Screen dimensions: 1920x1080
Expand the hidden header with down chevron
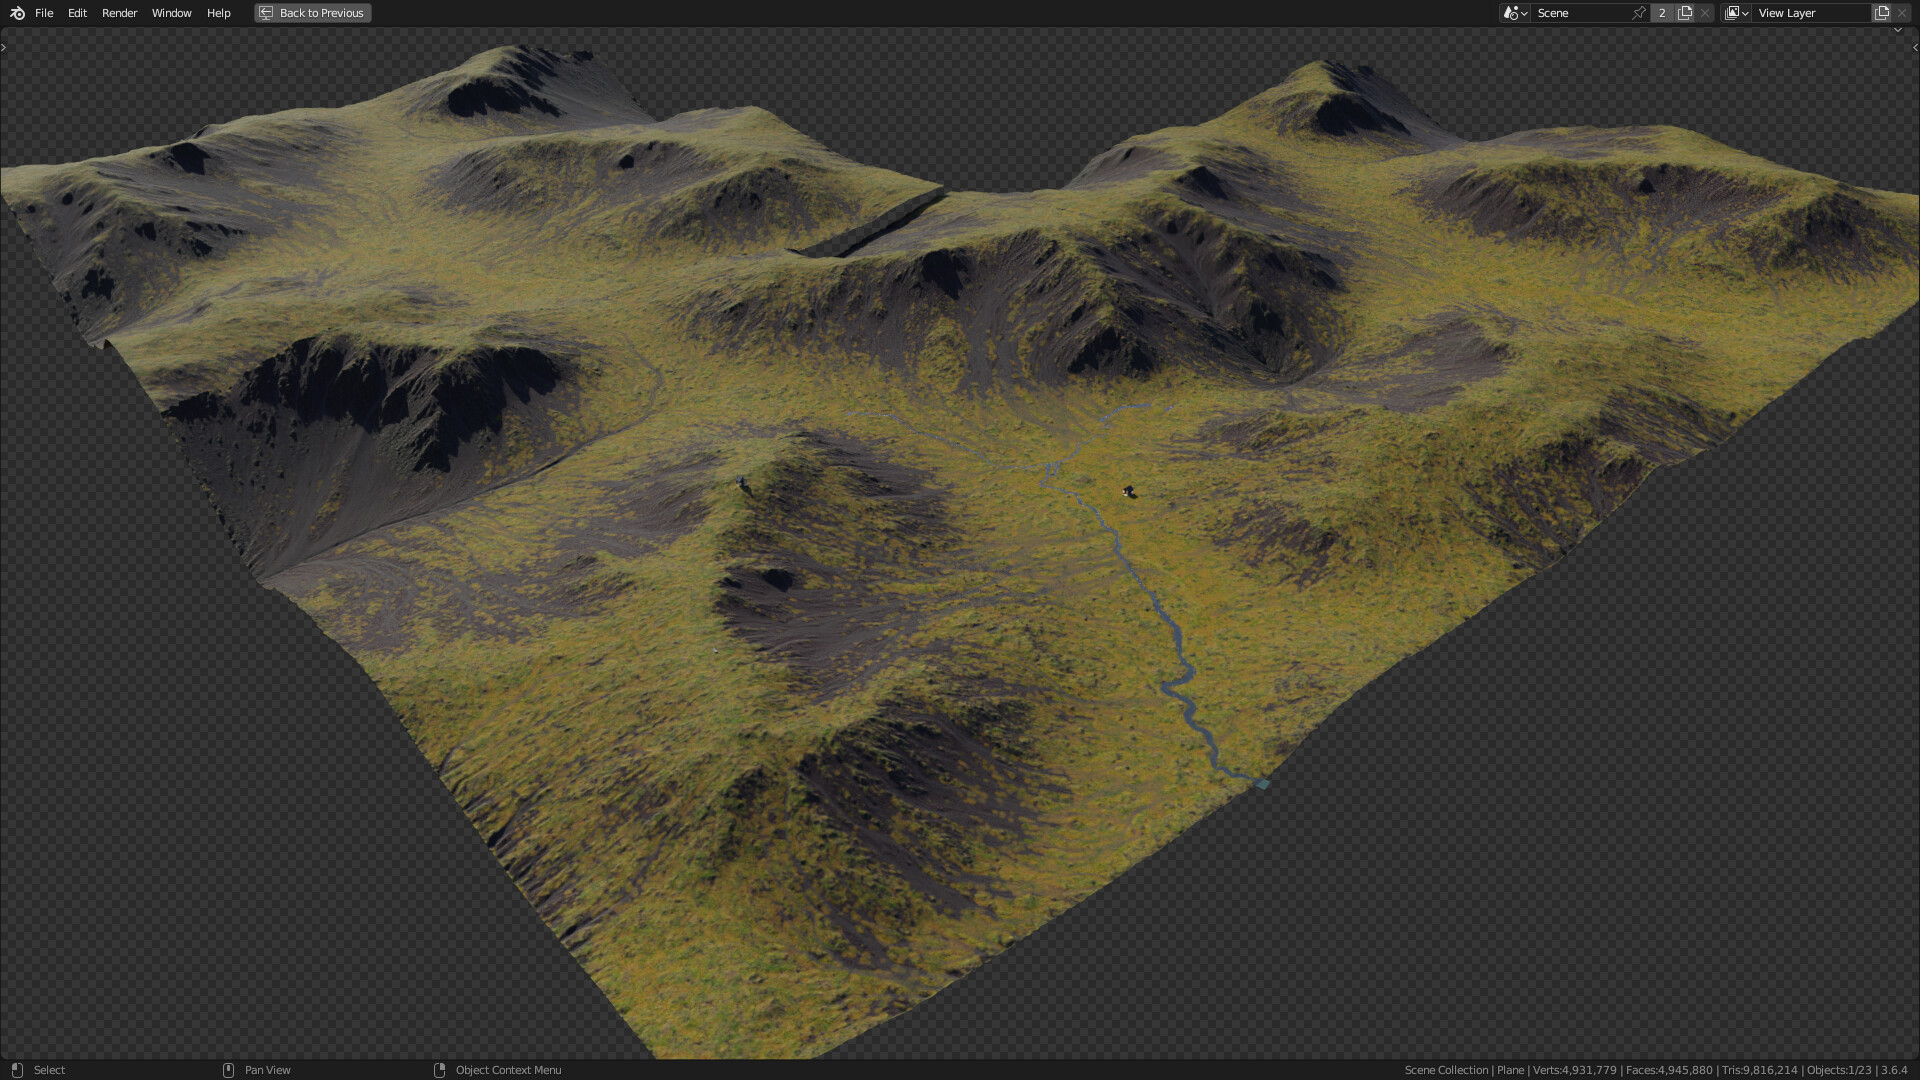(x=1897, y=30)
